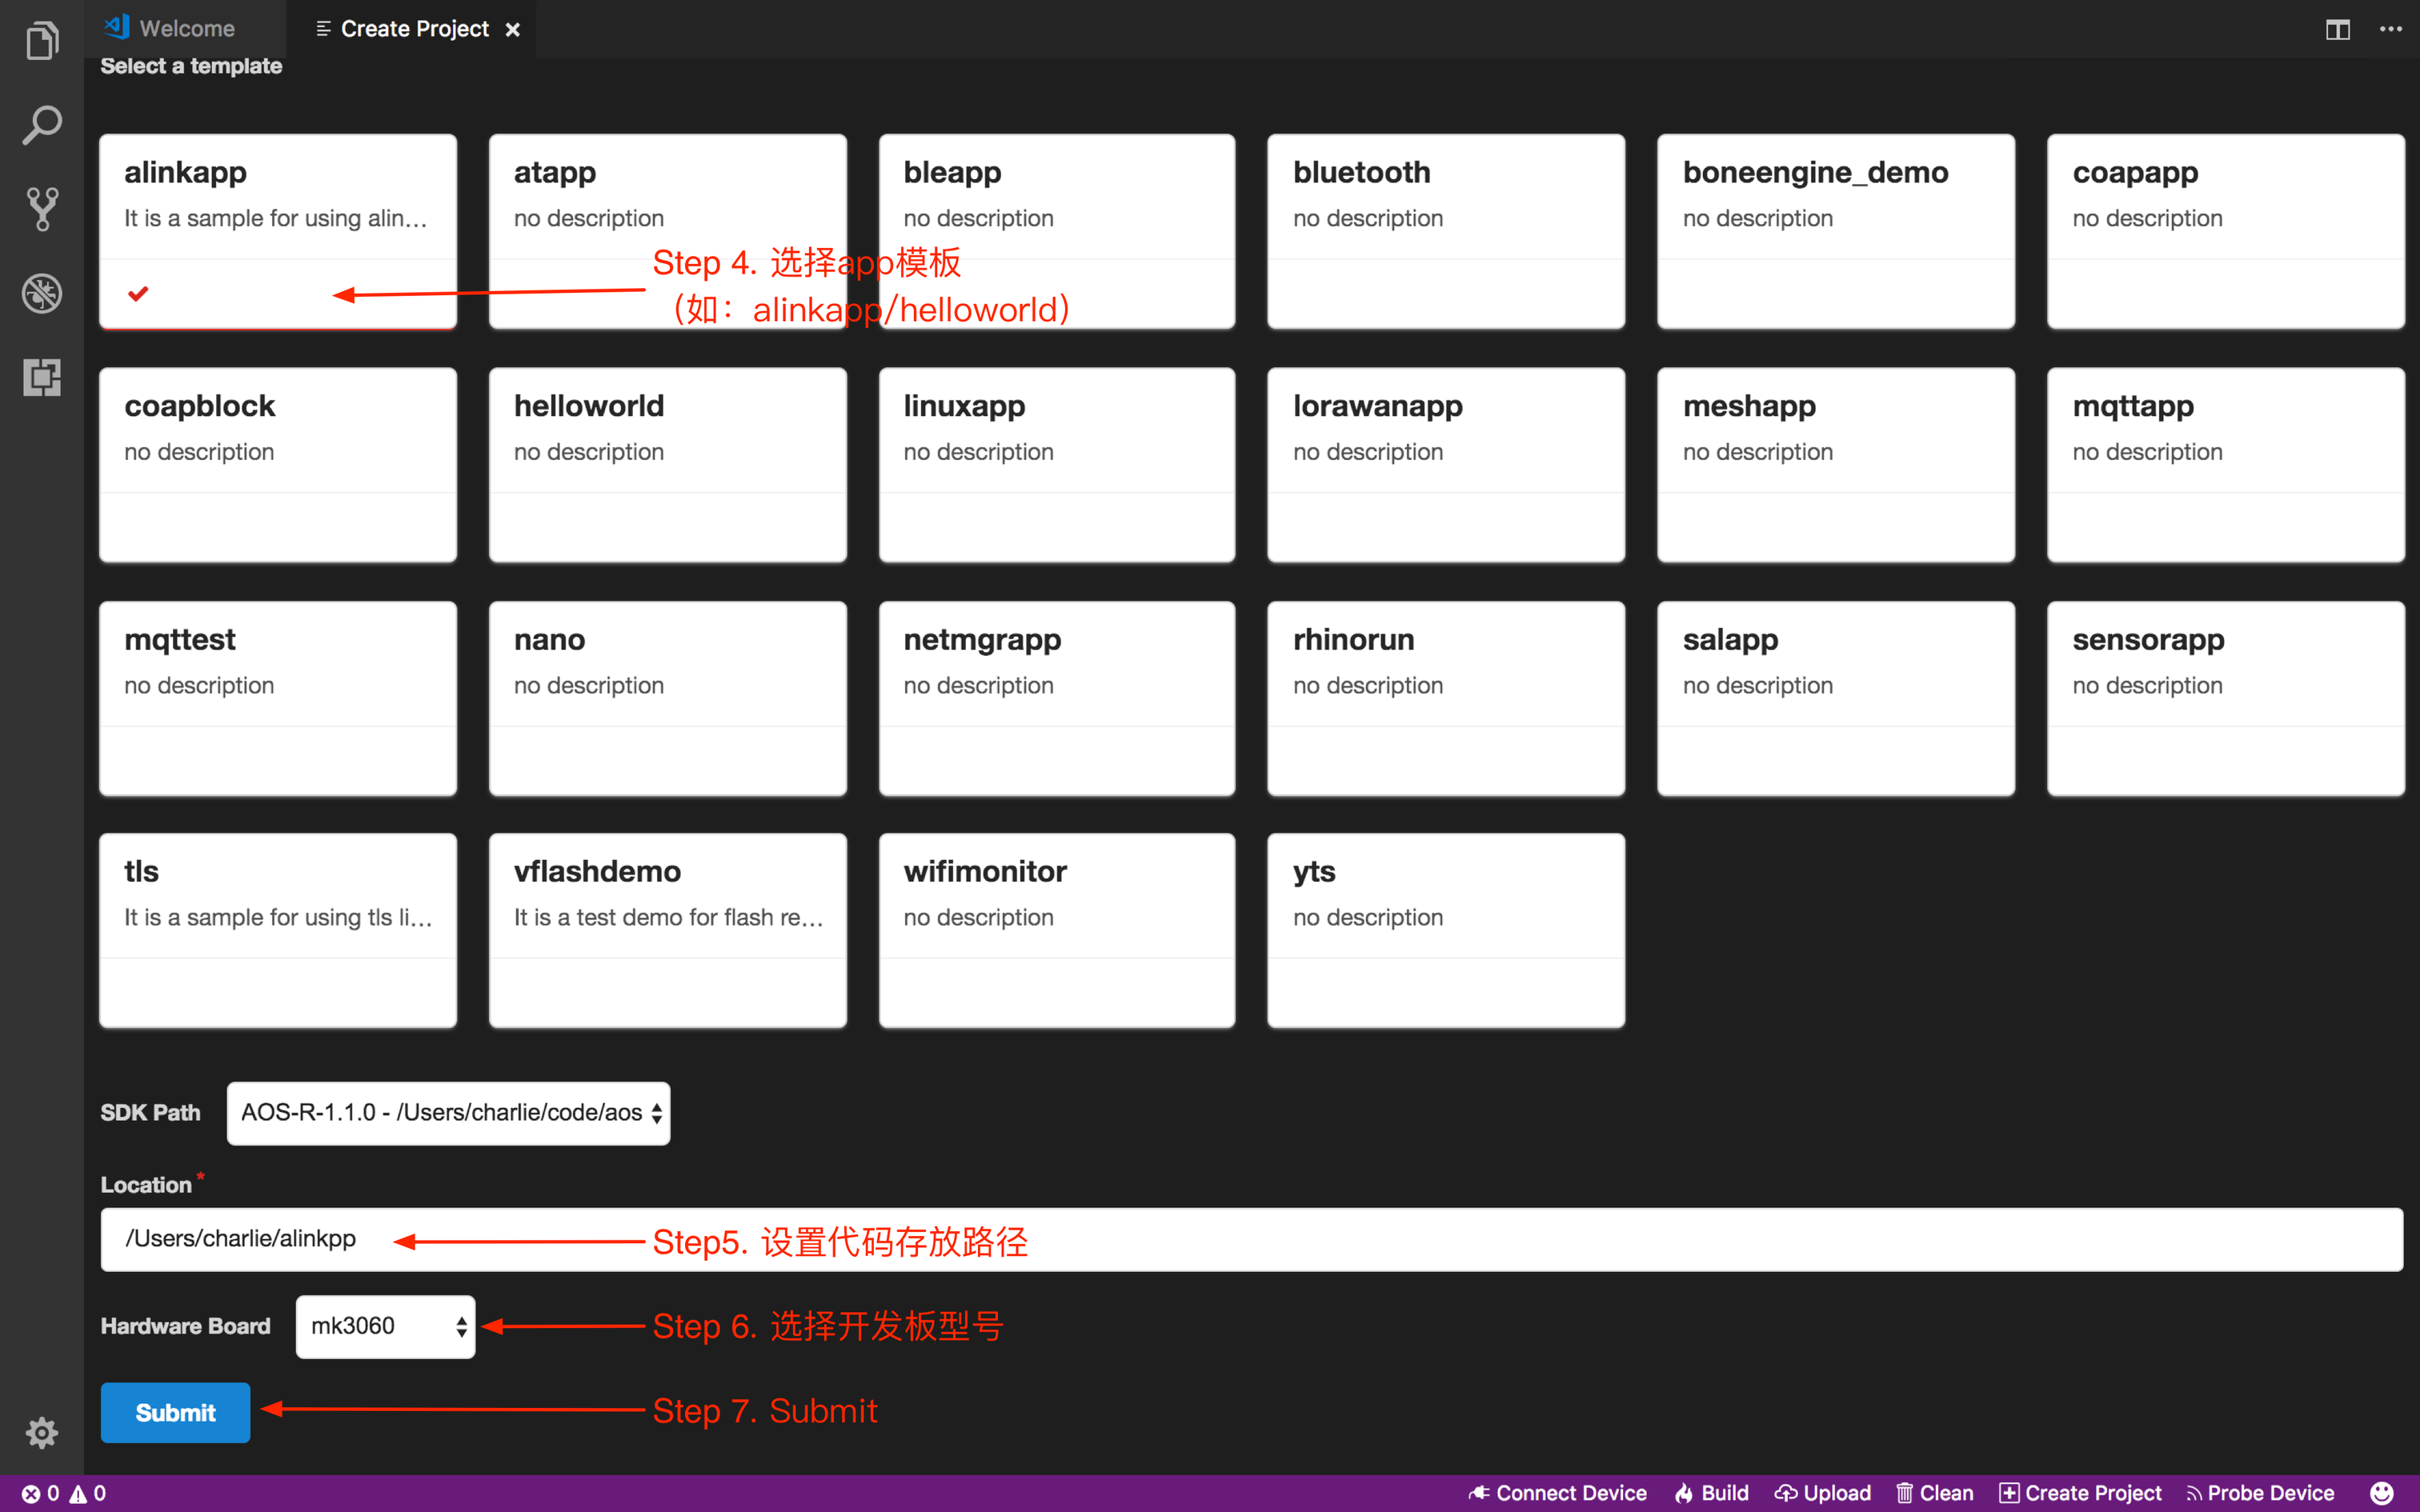Open Source Control branch icon
Viewport: 2420px width, 1512px height.
click(41, 209)
